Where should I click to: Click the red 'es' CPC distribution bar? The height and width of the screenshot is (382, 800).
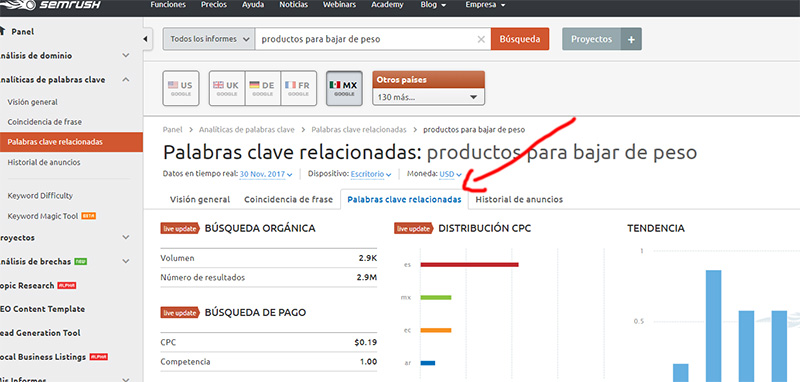[x=469, y=265]
